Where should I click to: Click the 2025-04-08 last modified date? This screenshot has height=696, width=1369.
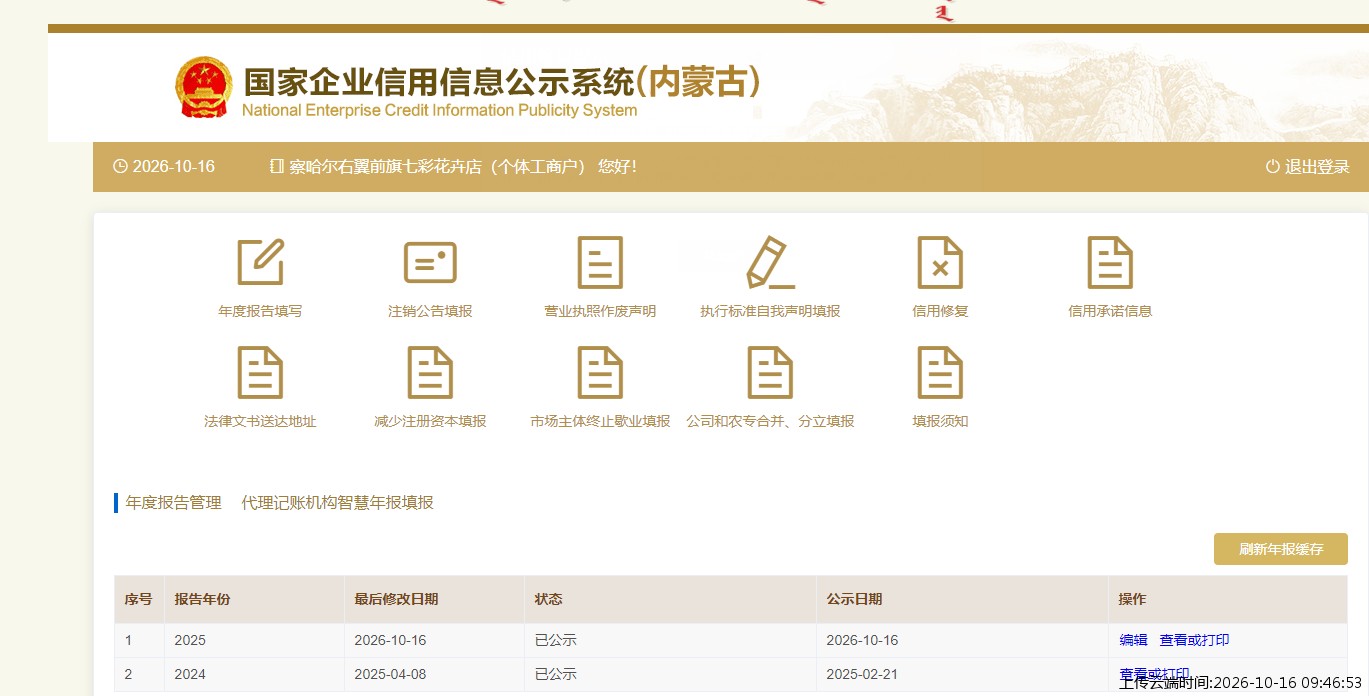[x=390, y=674]
